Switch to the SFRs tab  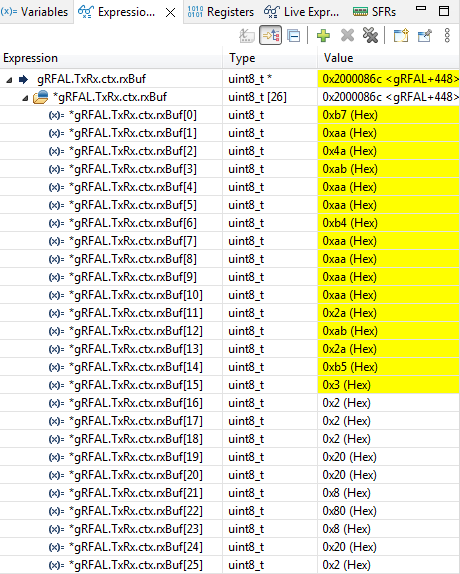[374, 12]
